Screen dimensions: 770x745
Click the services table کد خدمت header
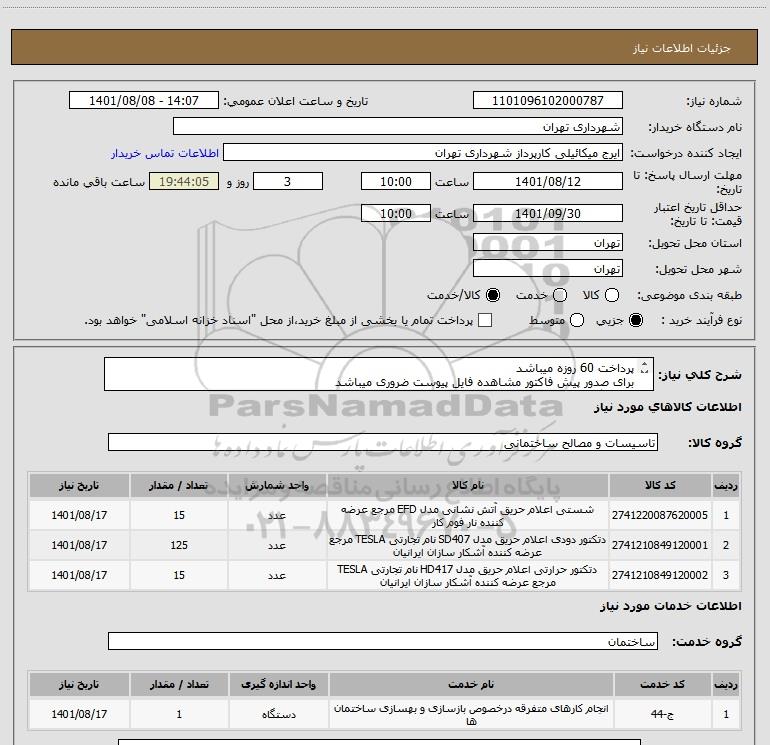click(x=662, y=684)
